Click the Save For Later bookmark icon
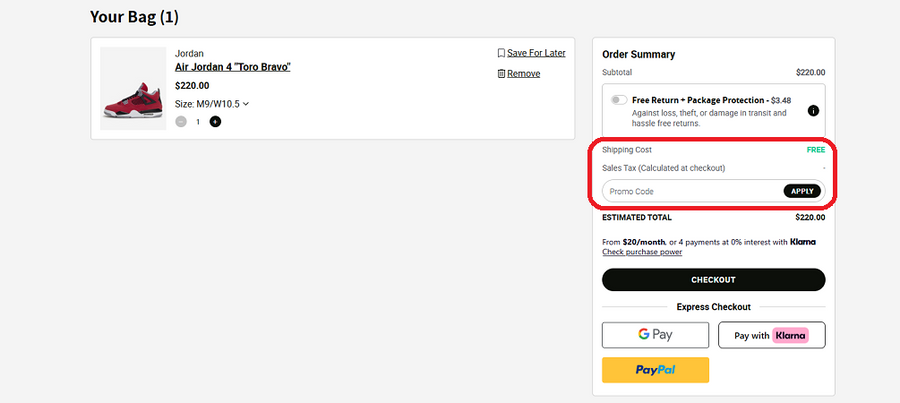The image size is (900, 403). point(501,53)
